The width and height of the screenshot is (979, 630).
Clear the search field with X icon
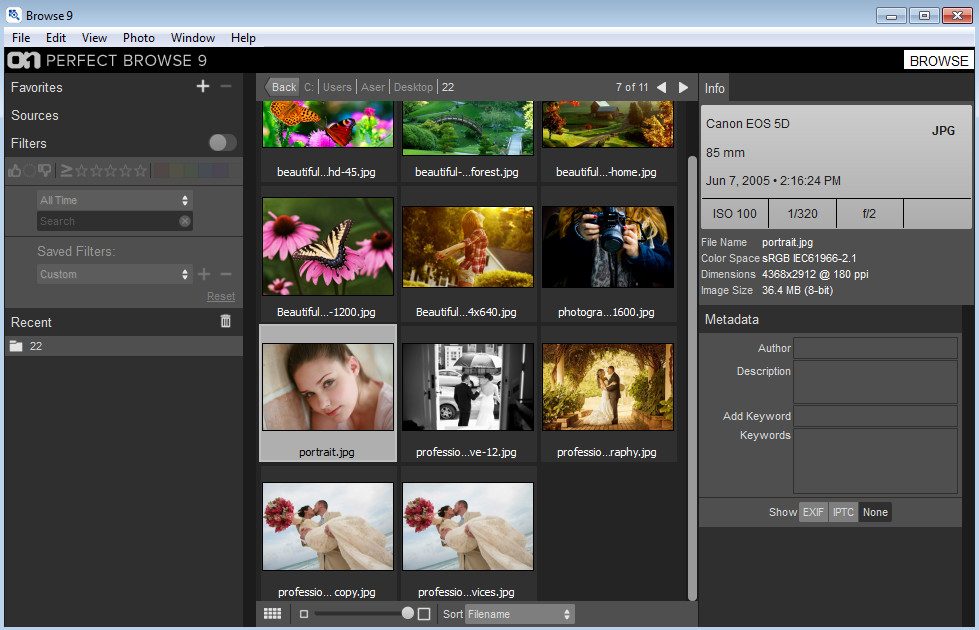(x=185, y=221)
